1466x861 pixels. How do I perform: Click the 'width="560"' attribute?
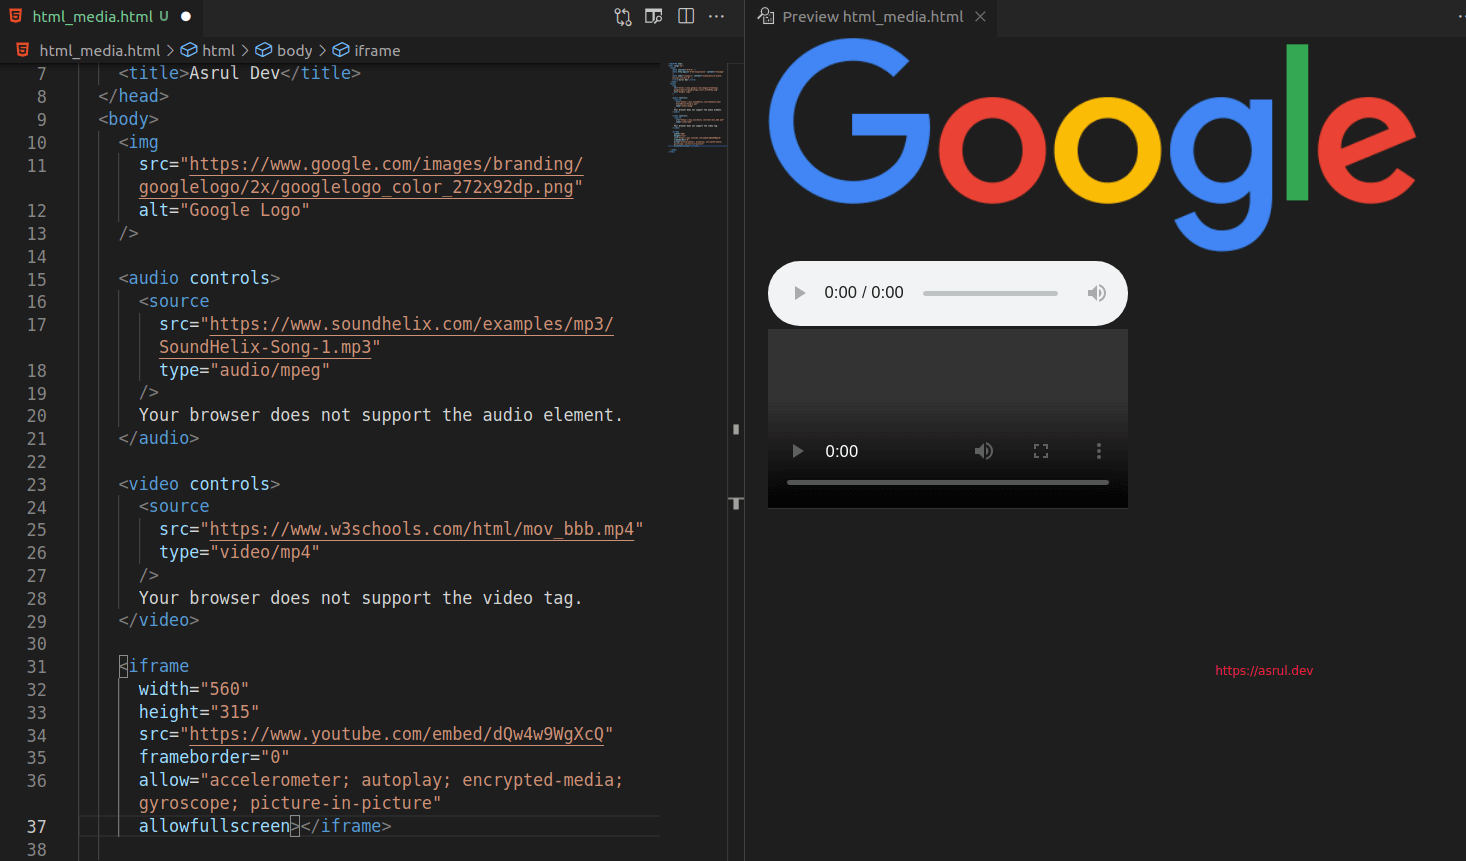tap(194, 689)
